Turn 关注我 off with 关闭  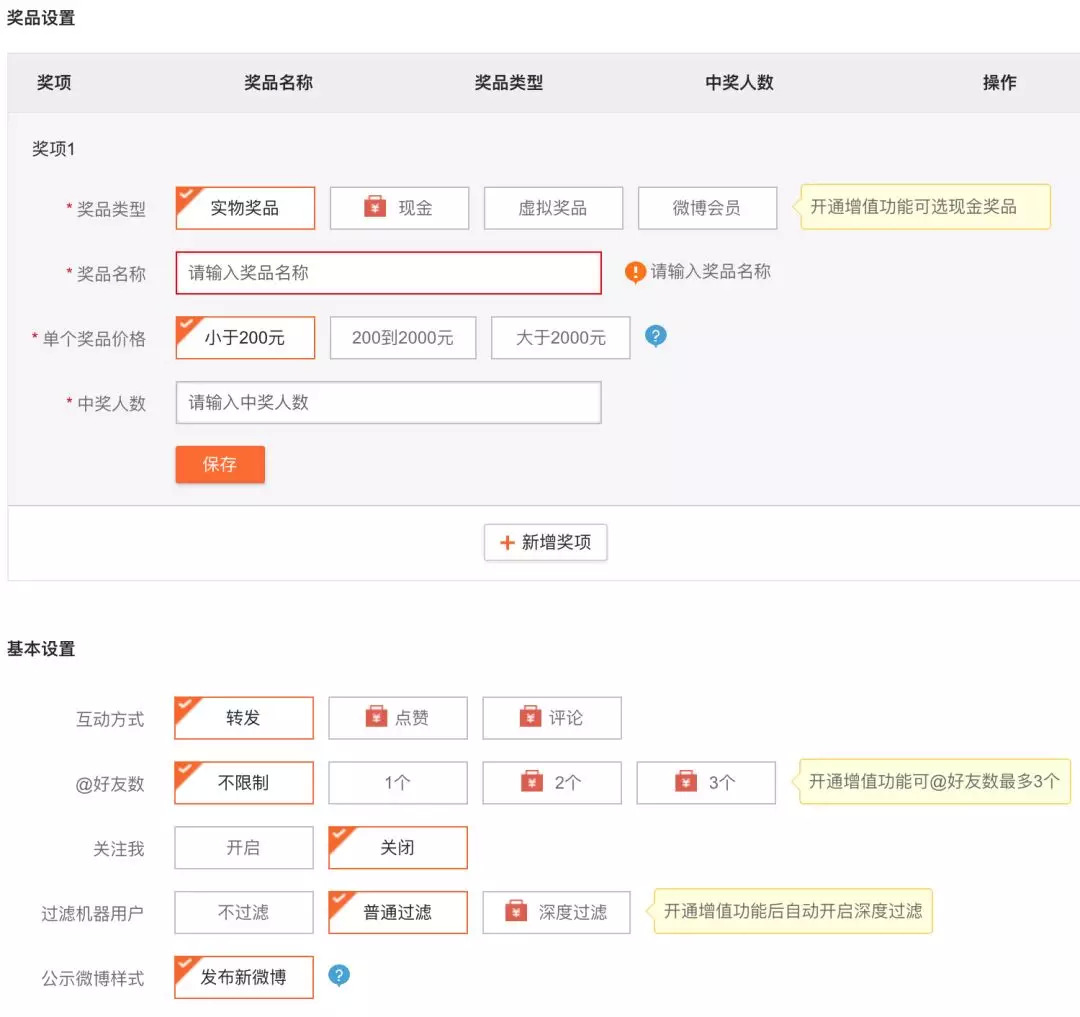398,847
